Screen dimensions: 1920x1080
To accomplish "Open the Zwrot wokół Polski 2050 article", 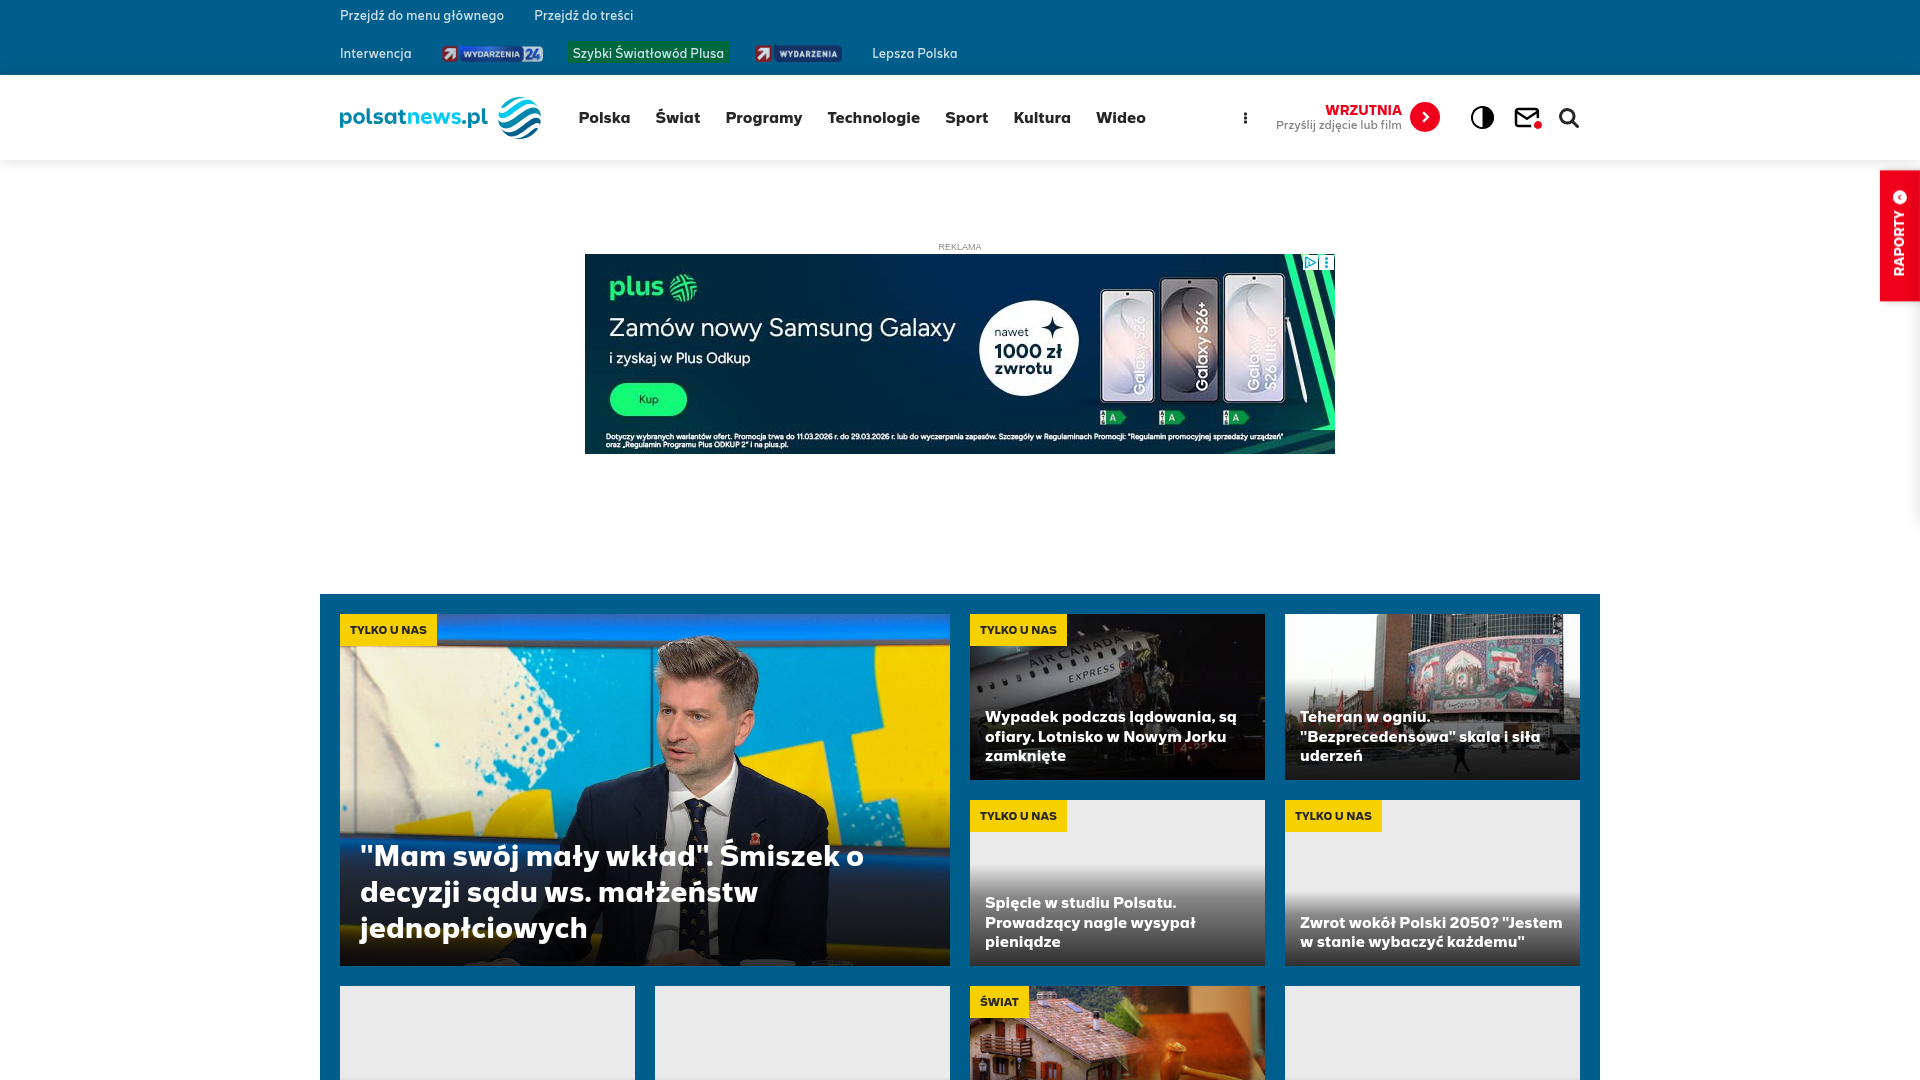I will coord(1432,883).
